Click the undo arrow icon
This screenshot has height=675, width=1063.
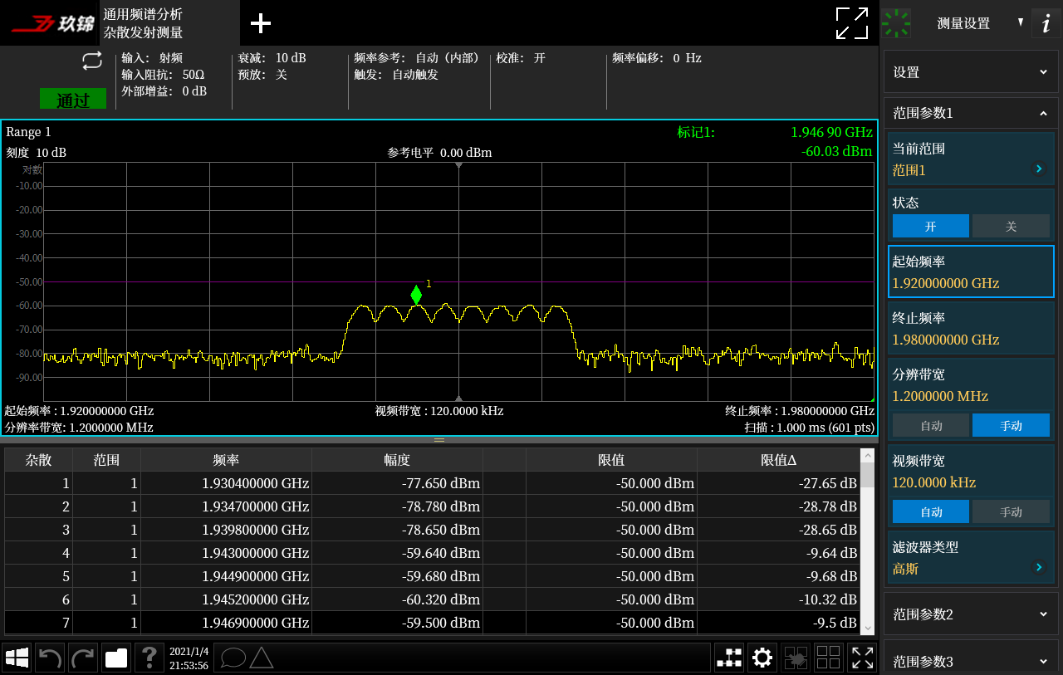click(50, 657)
